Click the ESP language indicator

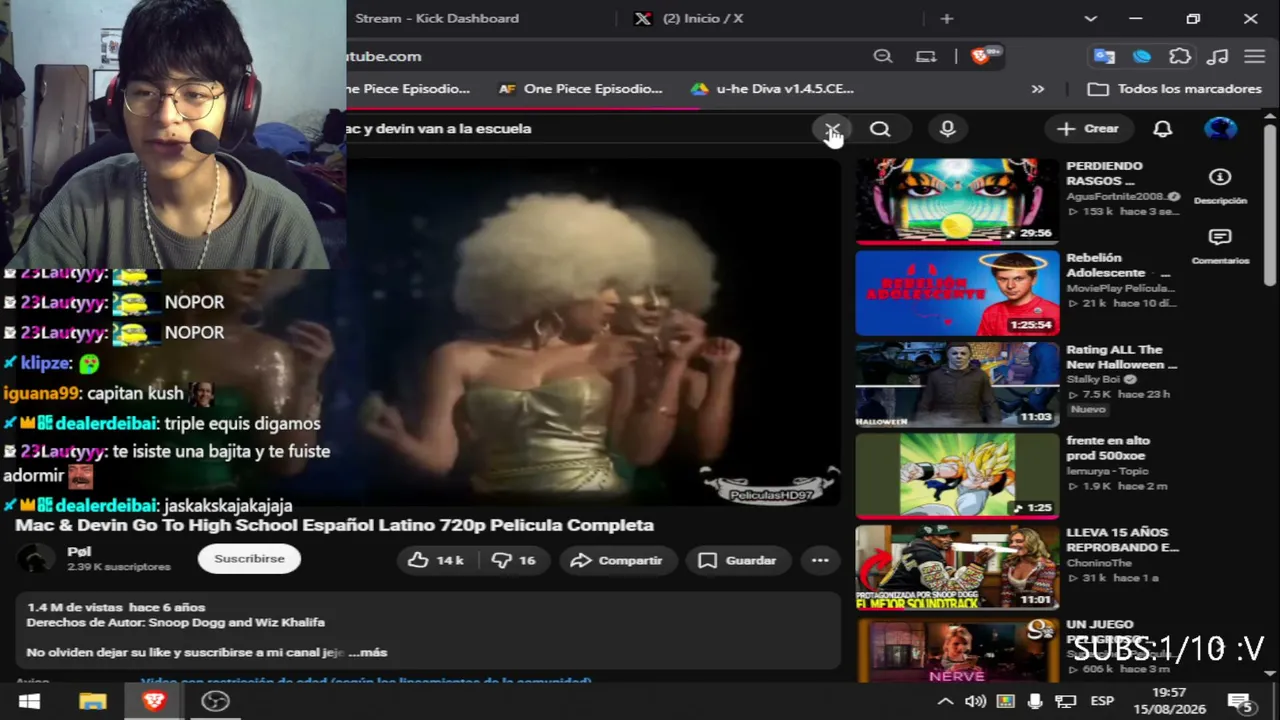1102,702
